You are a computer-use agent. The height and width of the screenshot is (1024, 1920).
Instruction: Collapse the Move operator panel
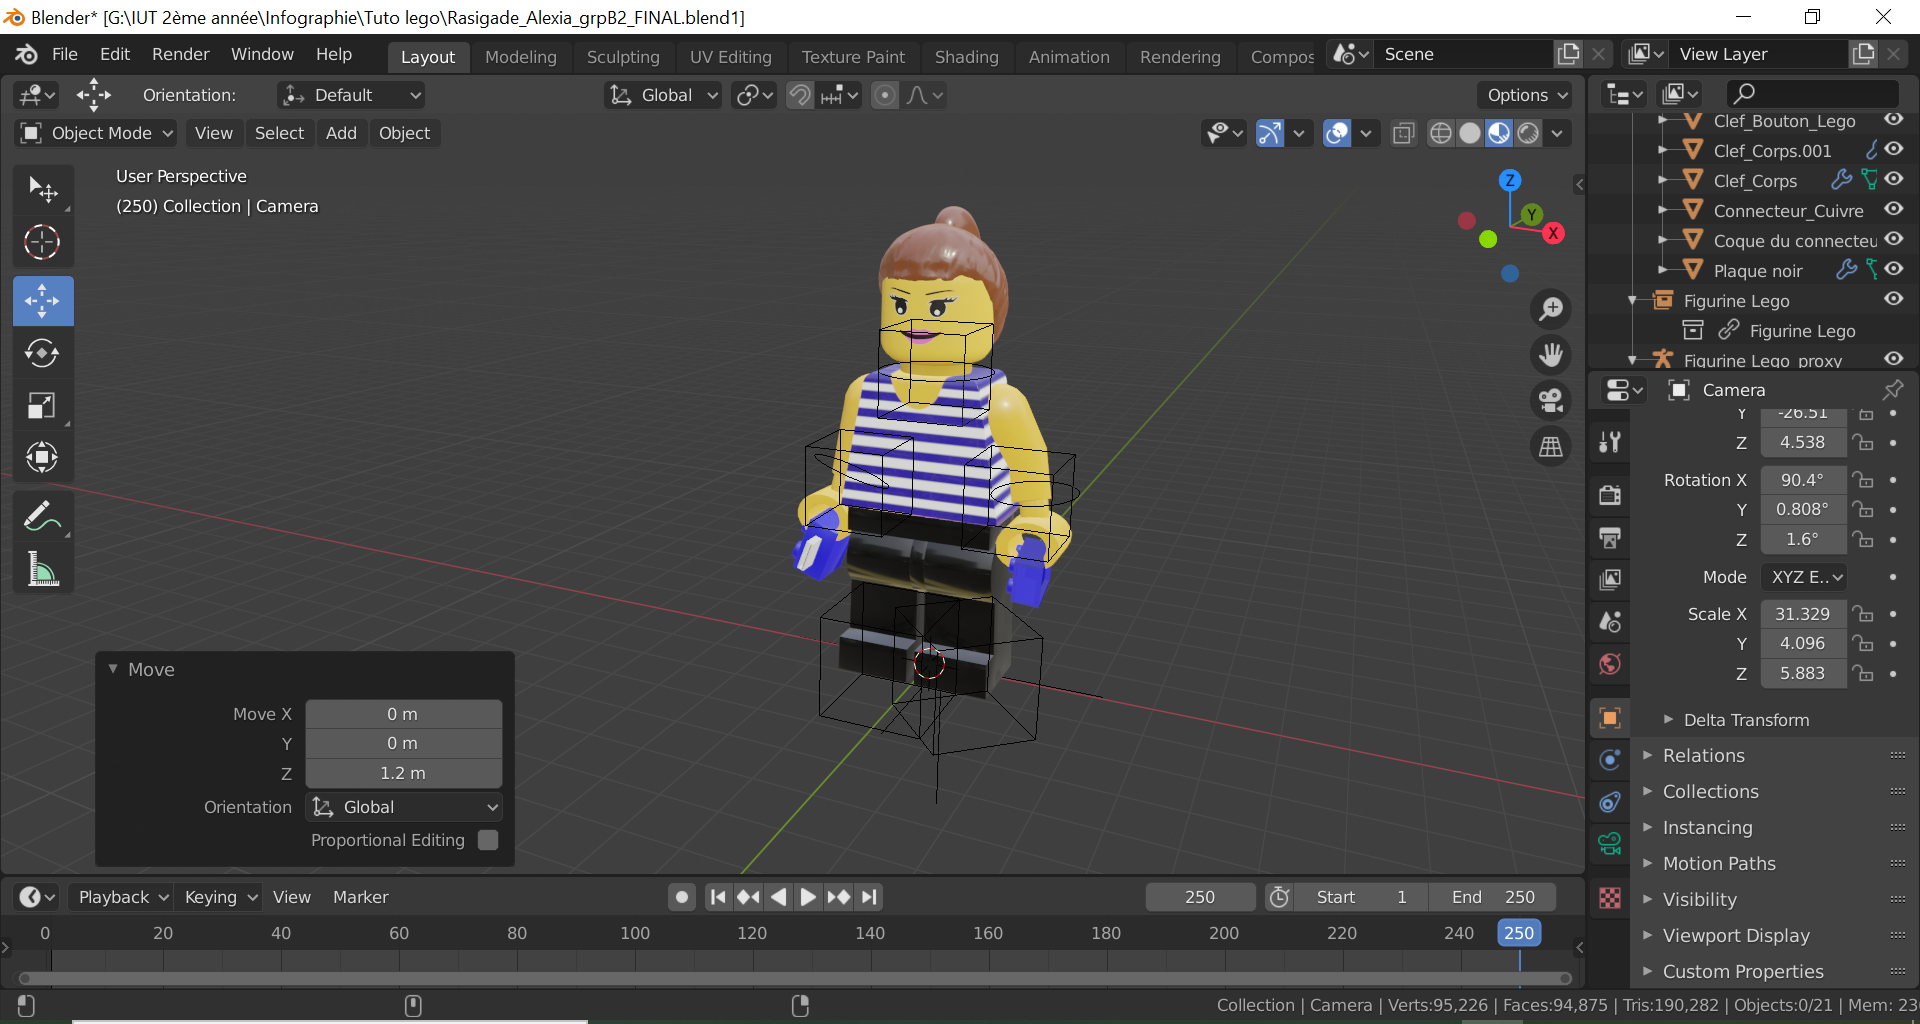(113, 669)
